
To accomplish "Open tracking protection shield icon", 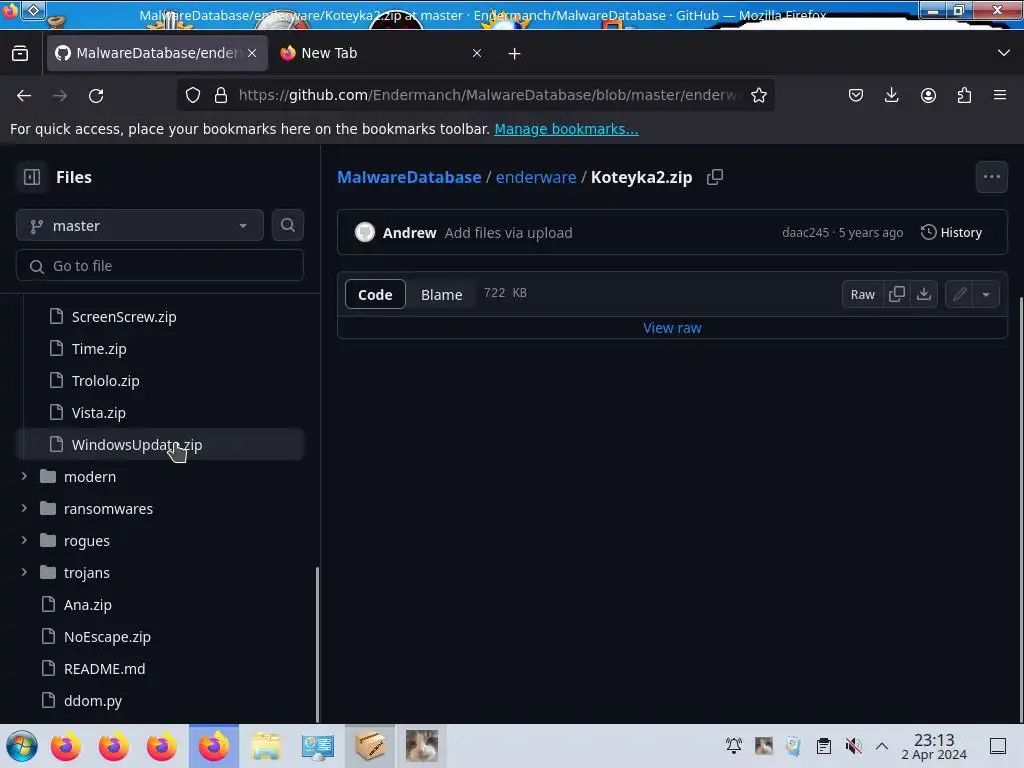I will pos(193,95).
